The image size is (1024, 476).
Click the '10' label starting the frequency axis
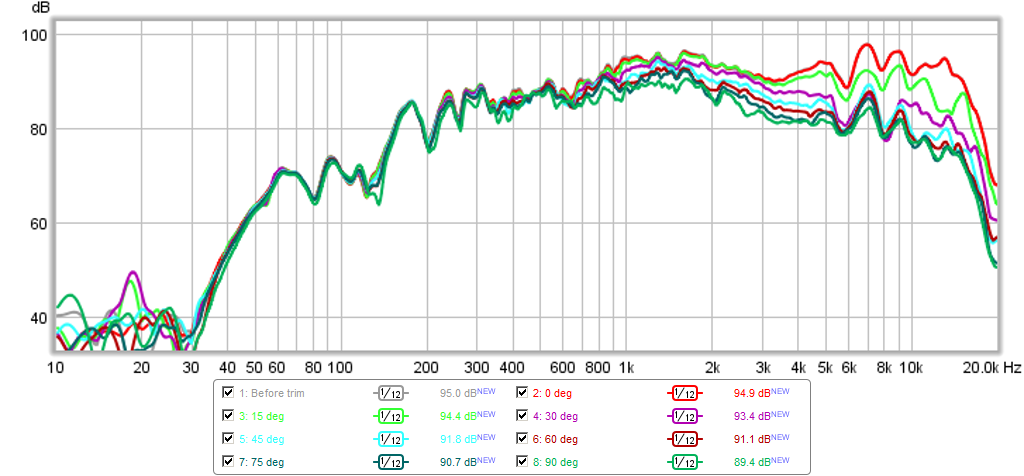click(x=56, y=368)
